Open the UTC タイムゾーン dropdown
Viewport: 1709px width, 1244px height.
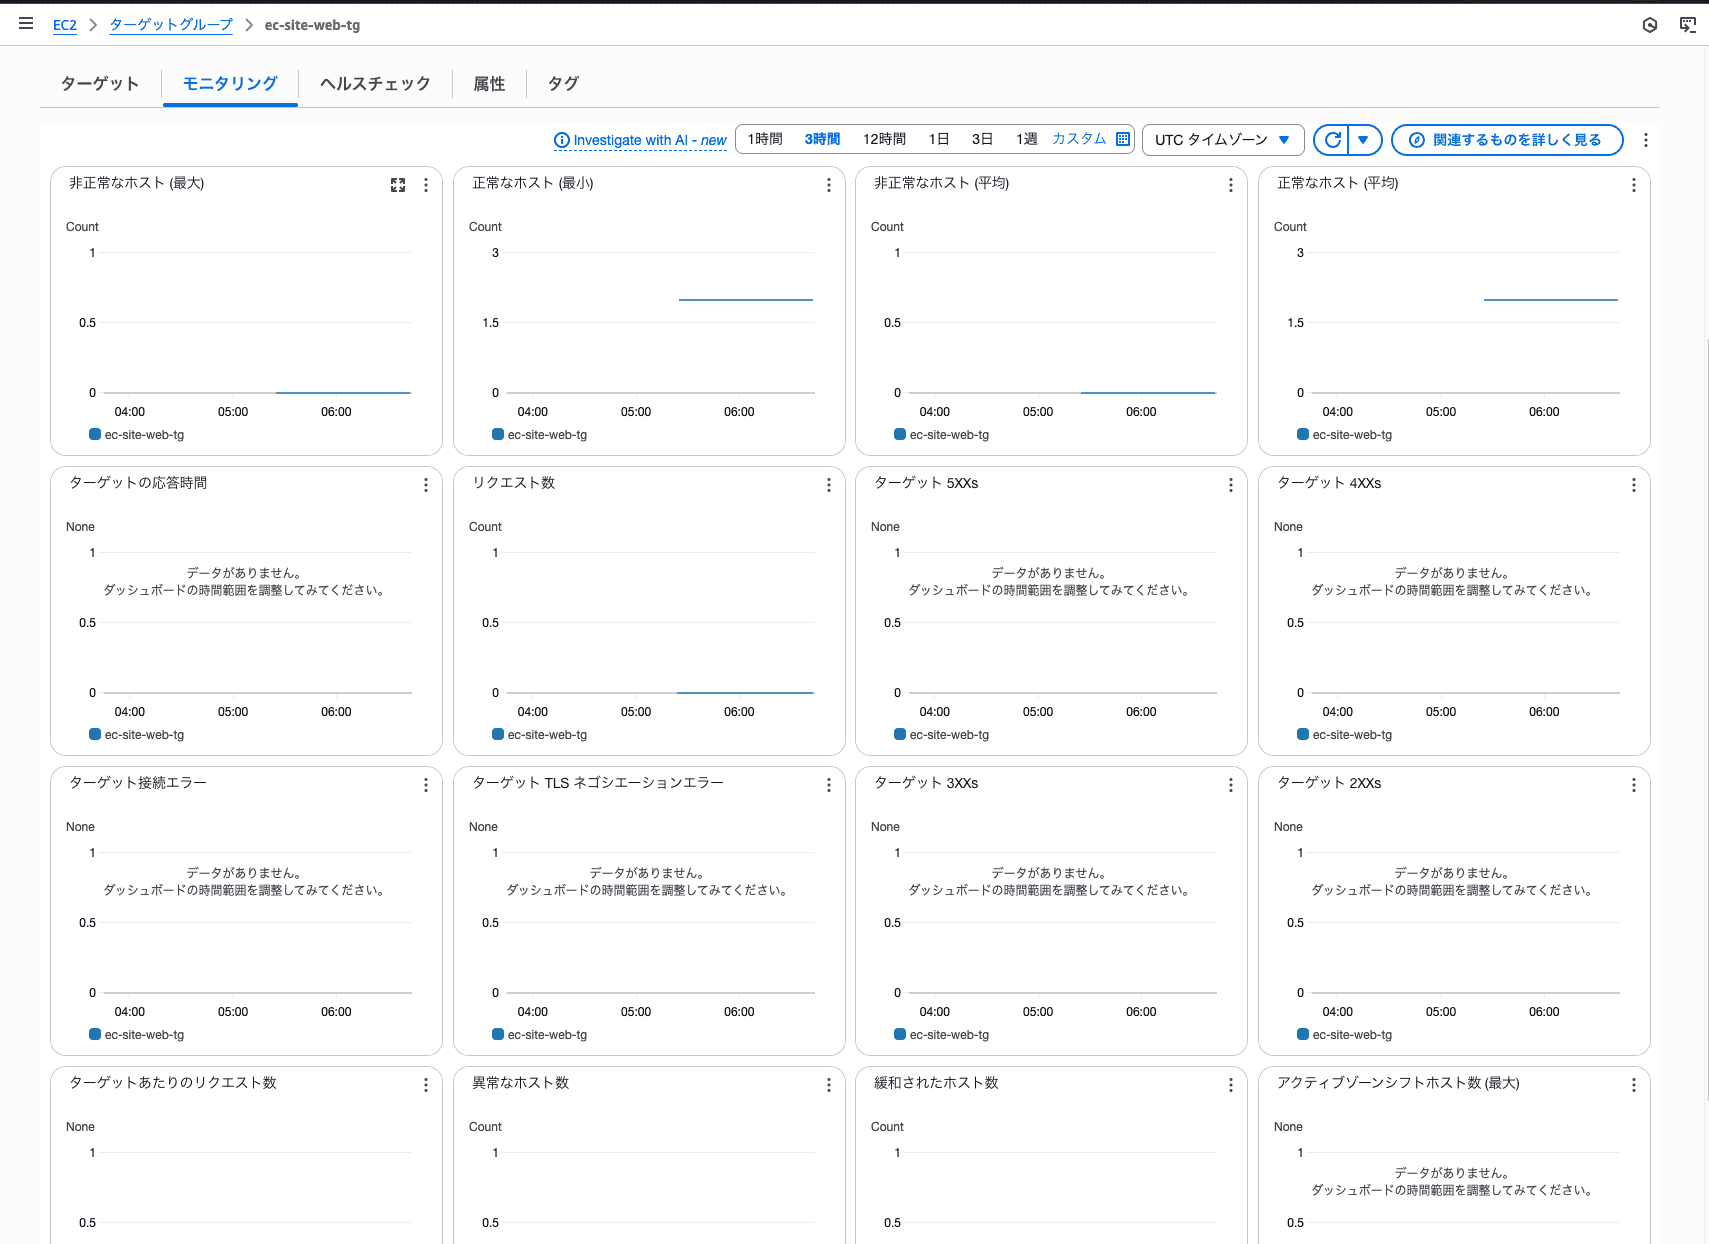pos(1222,140)
